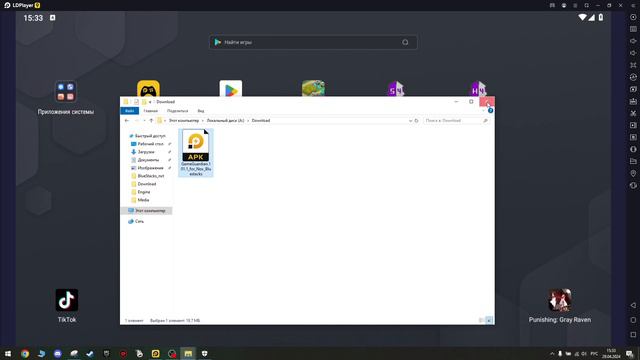Open the Главная ribbon tab
640x360 pixels.
pos(151,111)
